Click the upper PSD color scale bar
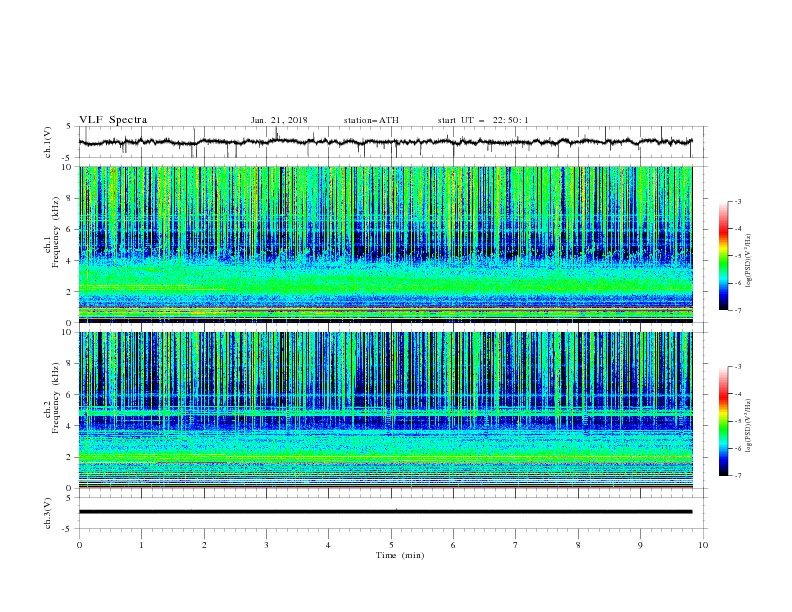792x612 pixels. 723,256
